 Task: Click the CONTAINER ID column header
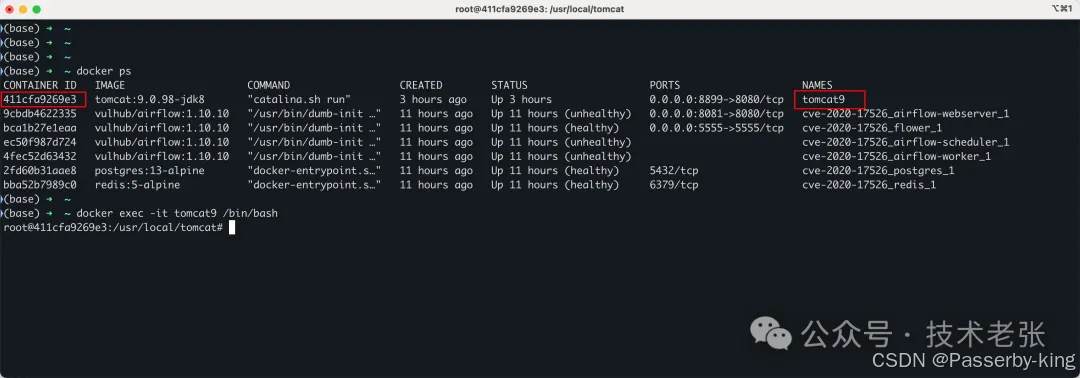(41, 85)
